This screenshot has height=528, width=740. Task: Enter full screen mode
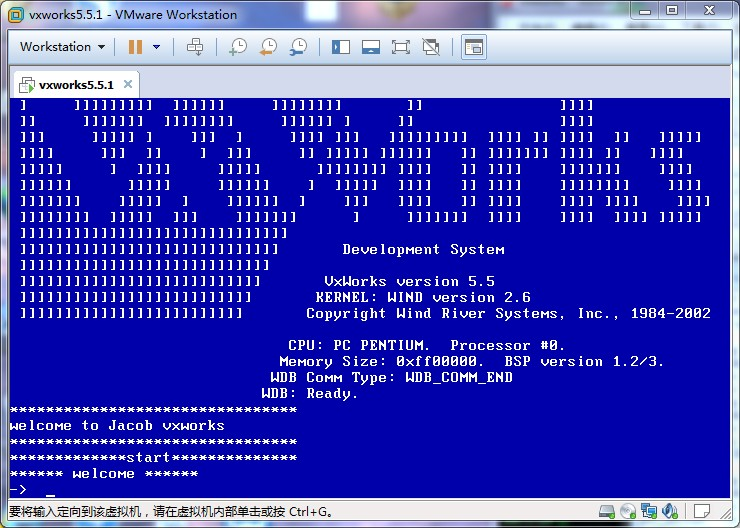point(401,47)
